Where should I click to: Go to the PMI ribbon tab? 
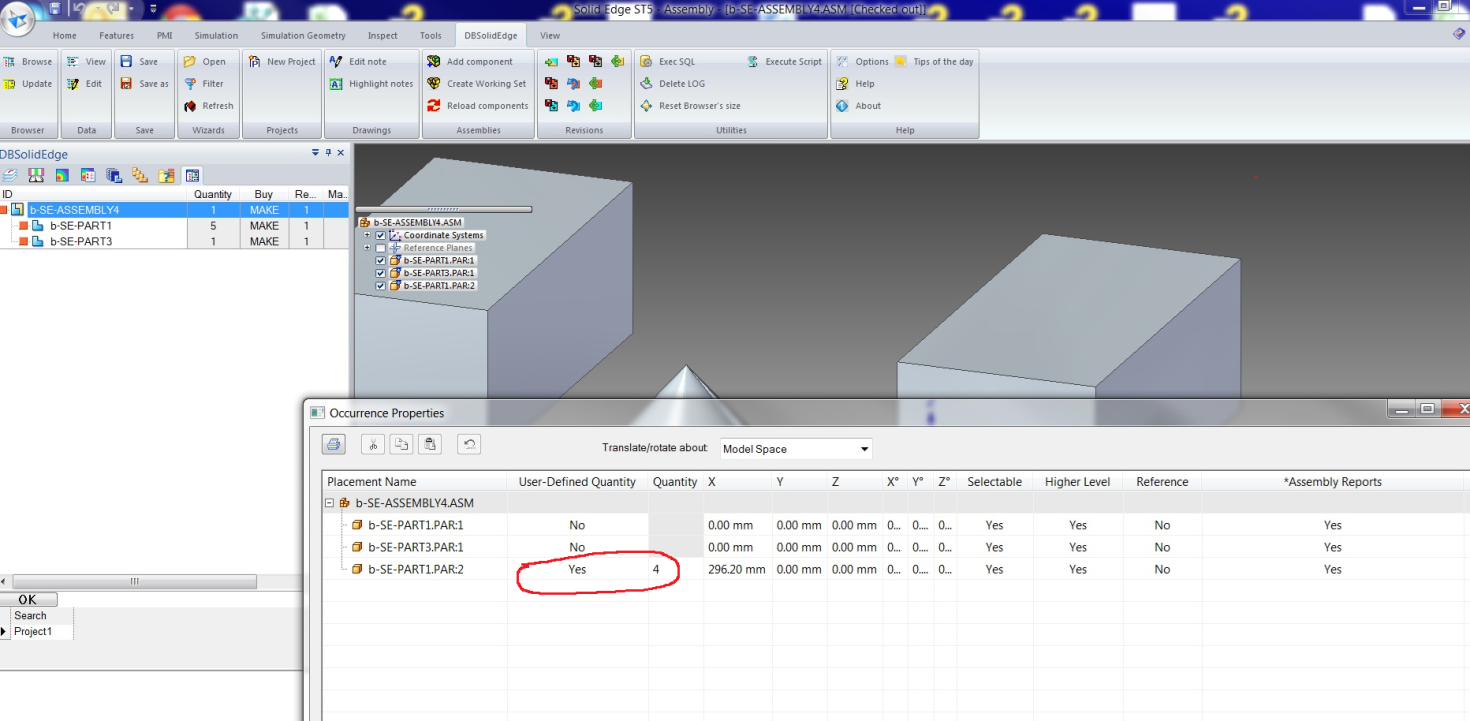pyautogui.click(x=164, y=36)
